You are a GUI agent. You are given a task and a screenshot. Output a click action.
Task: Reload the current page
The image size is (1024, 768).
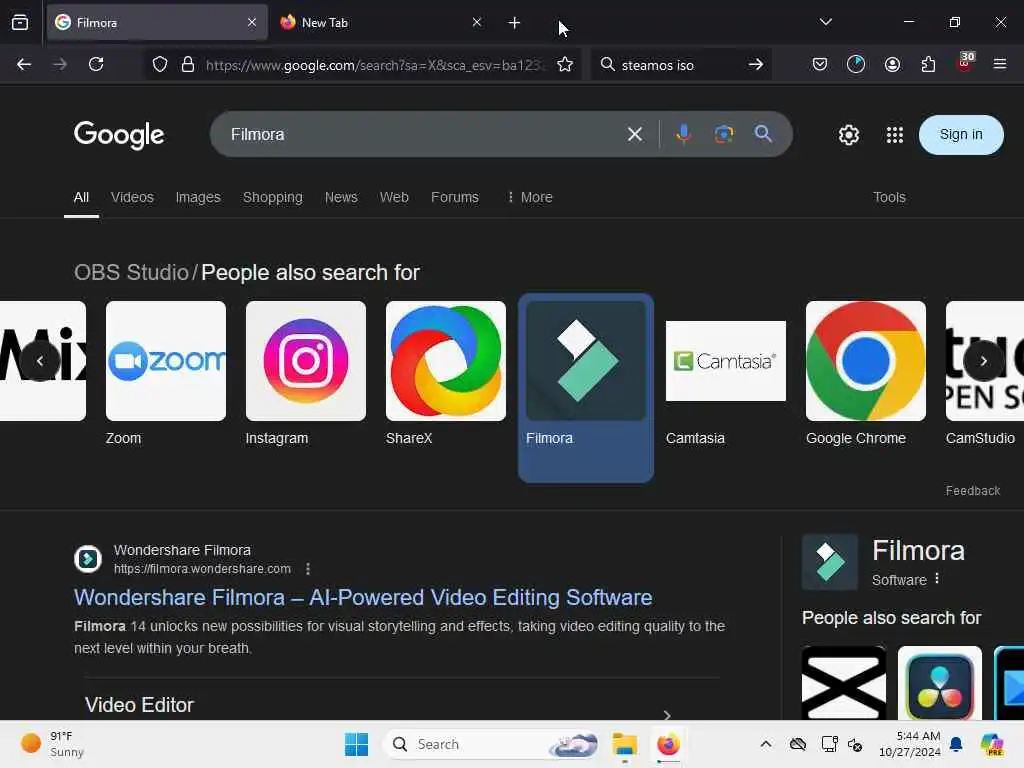click(x=96, y=64)
